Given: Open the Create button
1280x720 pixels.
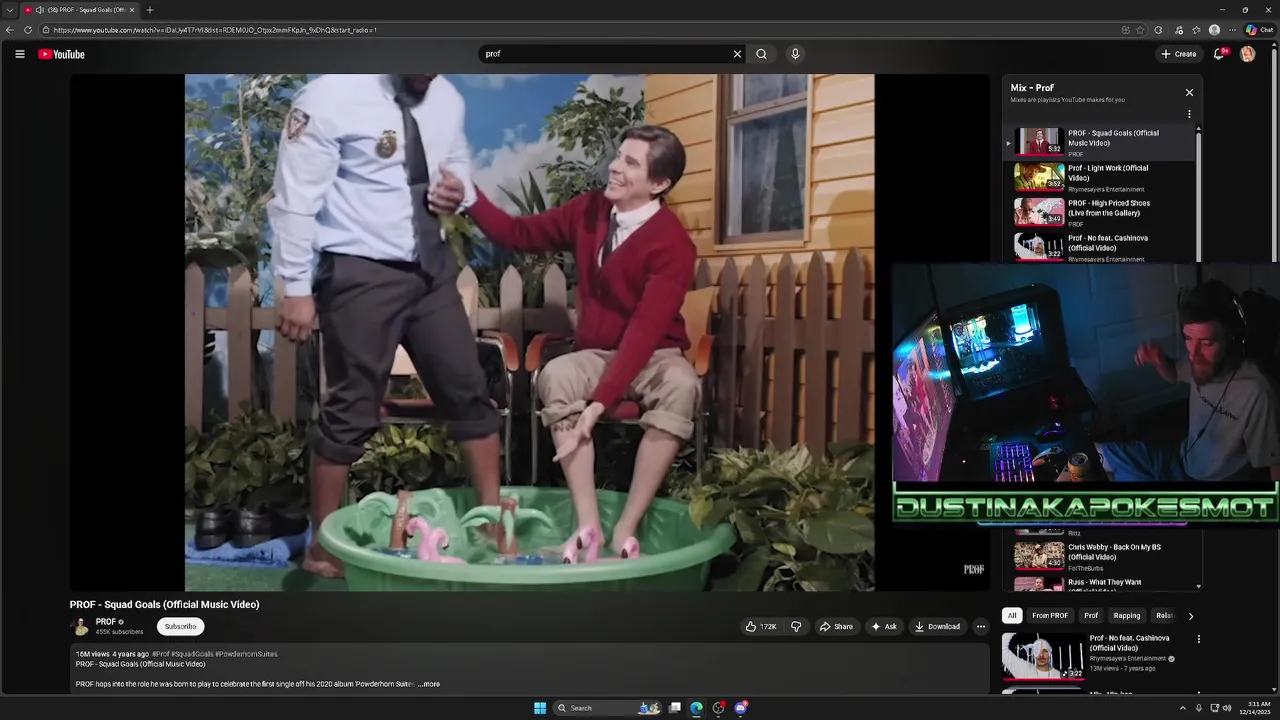Looking at the screenshot, I should [1179, 54].
